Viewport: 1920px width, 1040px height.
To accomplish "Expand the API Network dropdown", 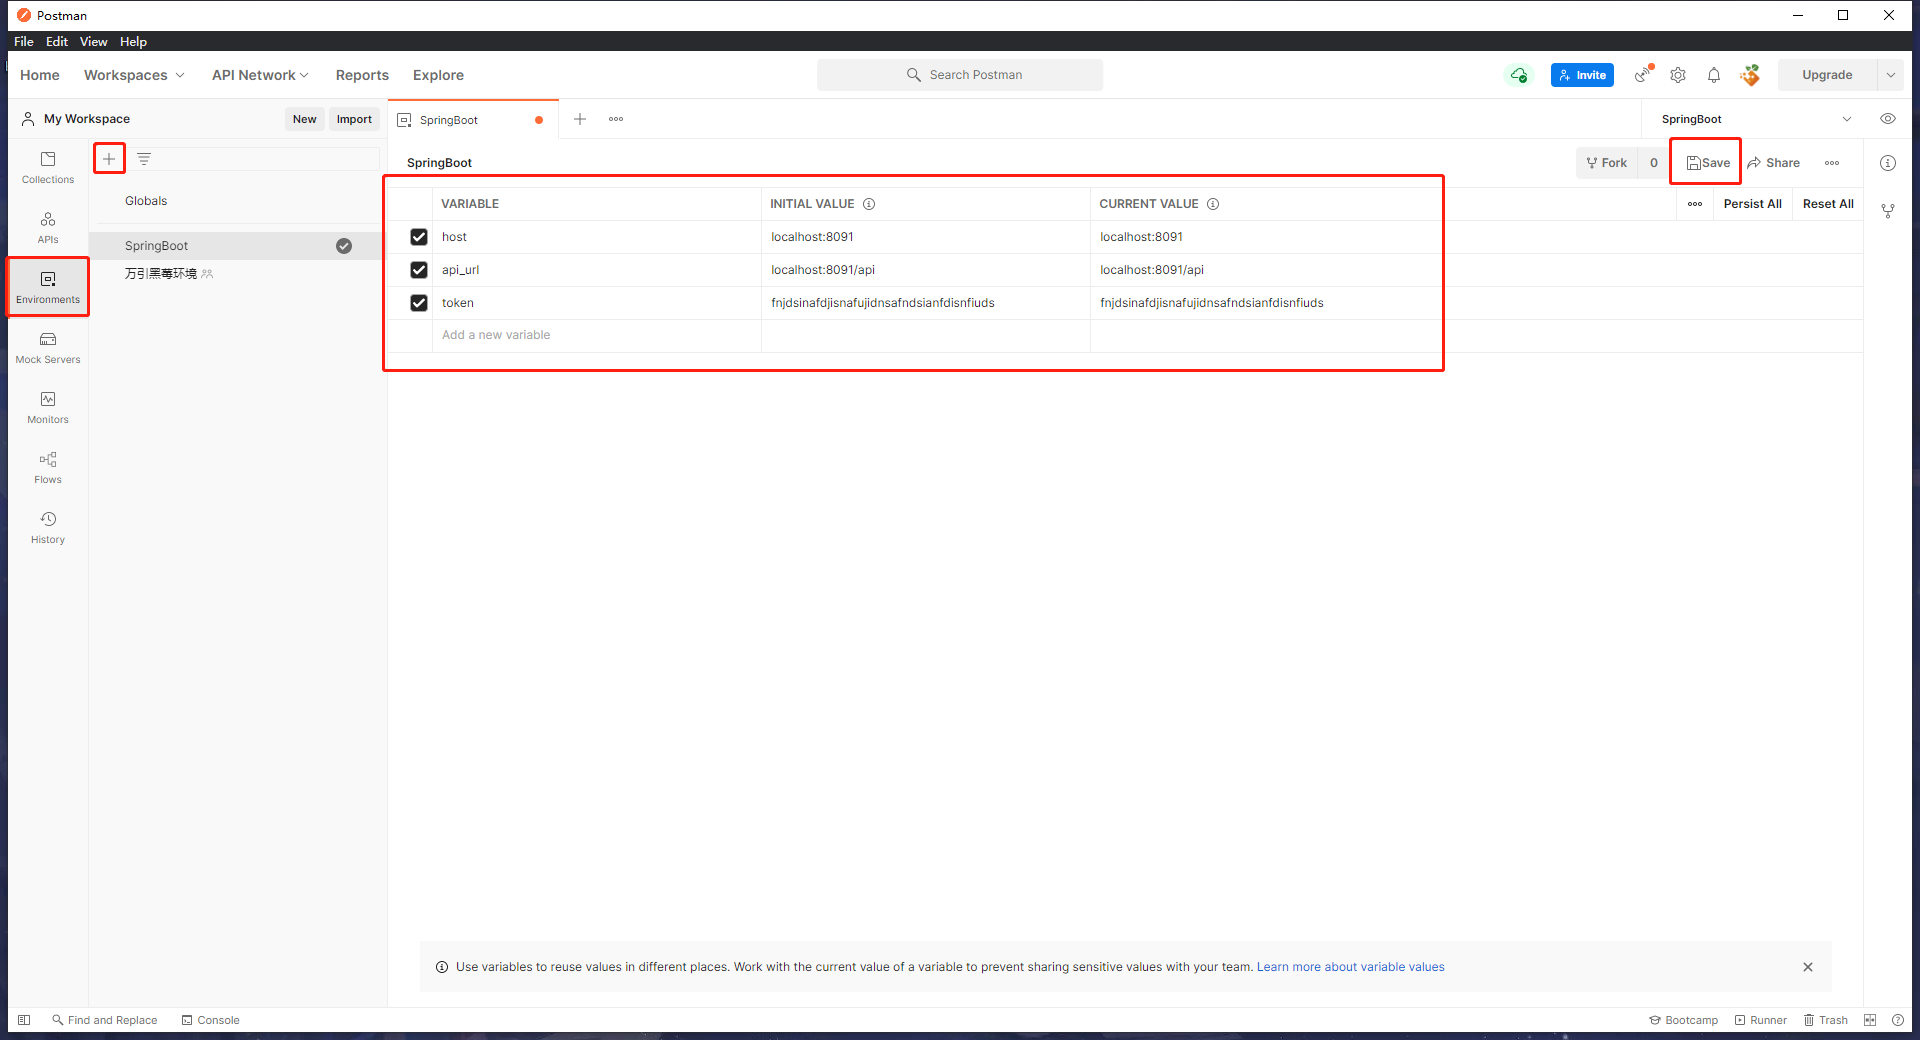I will pyautogui.click(x=260, y=75).
